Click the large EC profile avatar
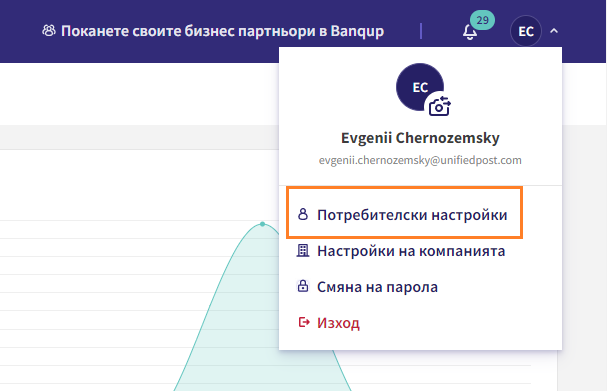 [x=420, y=87]
